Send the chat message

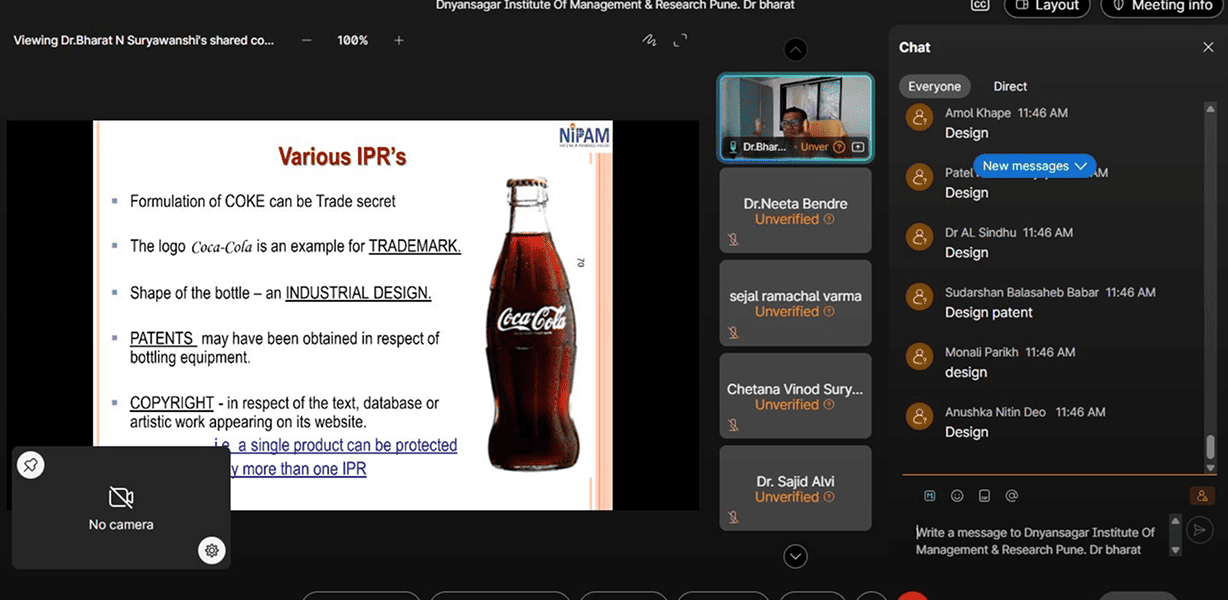(x=1200, y=530)
